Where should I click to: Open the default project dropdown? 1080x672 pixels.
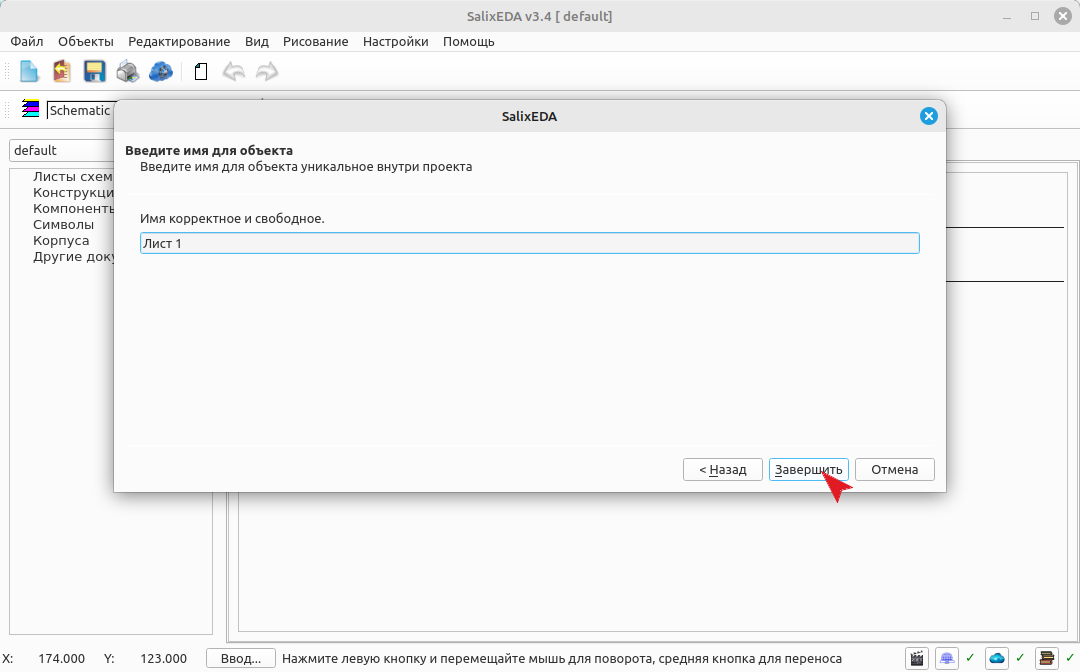tap(62, 150)
